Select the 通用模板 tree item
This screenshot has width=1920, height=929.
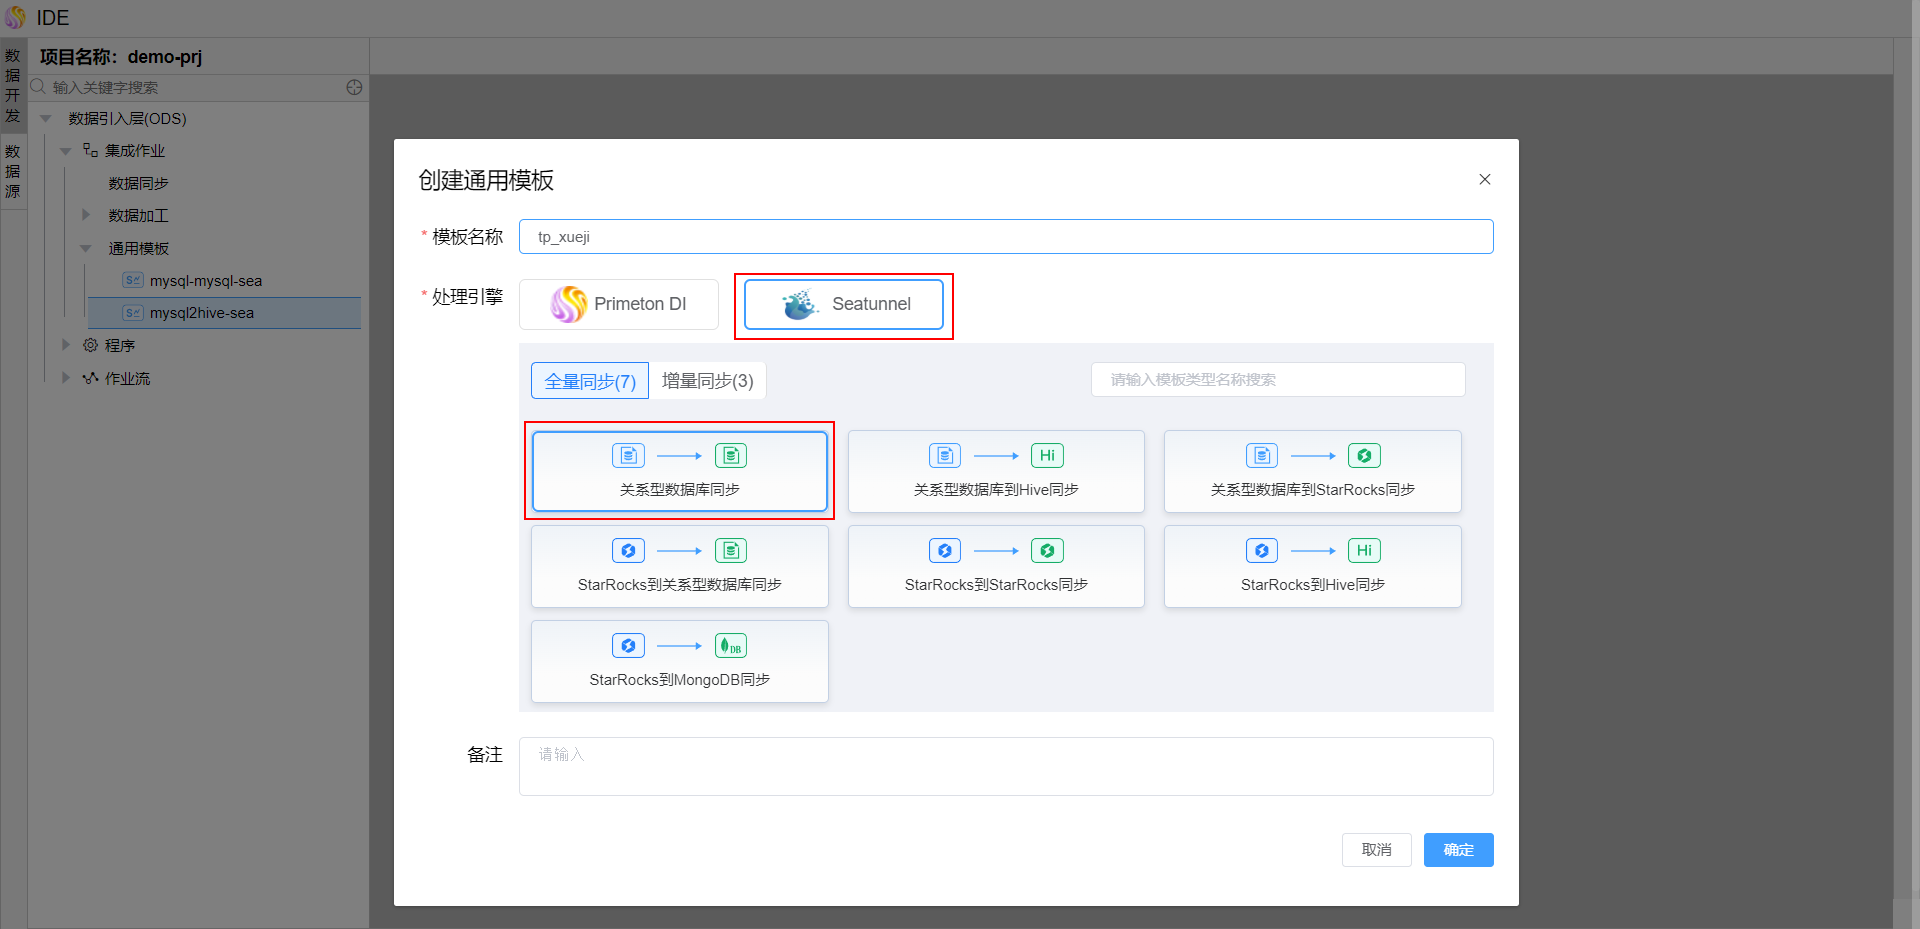(x=139, y=248)
